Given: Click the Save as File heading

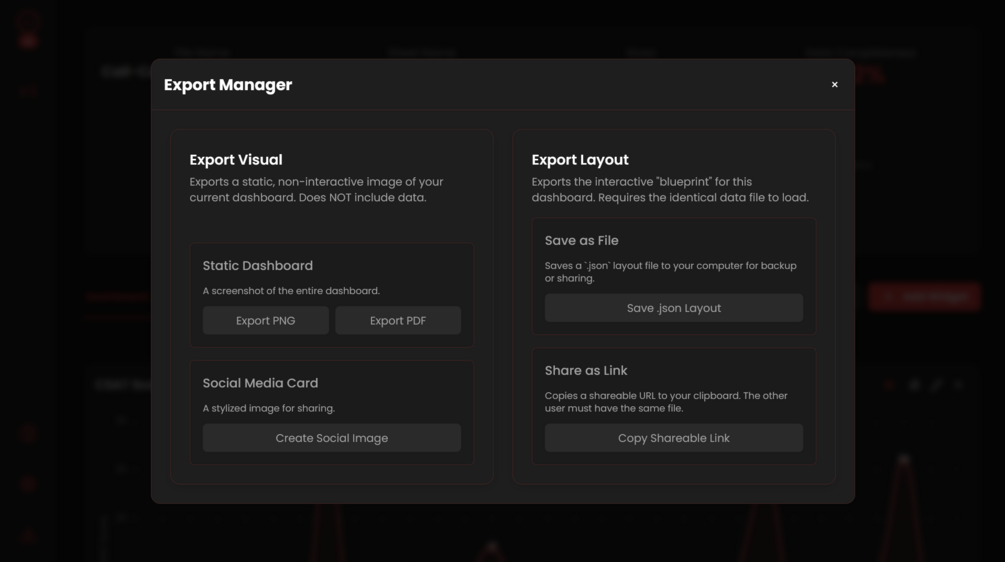Looking at the screenshot, I should click(x=581, y=241).
